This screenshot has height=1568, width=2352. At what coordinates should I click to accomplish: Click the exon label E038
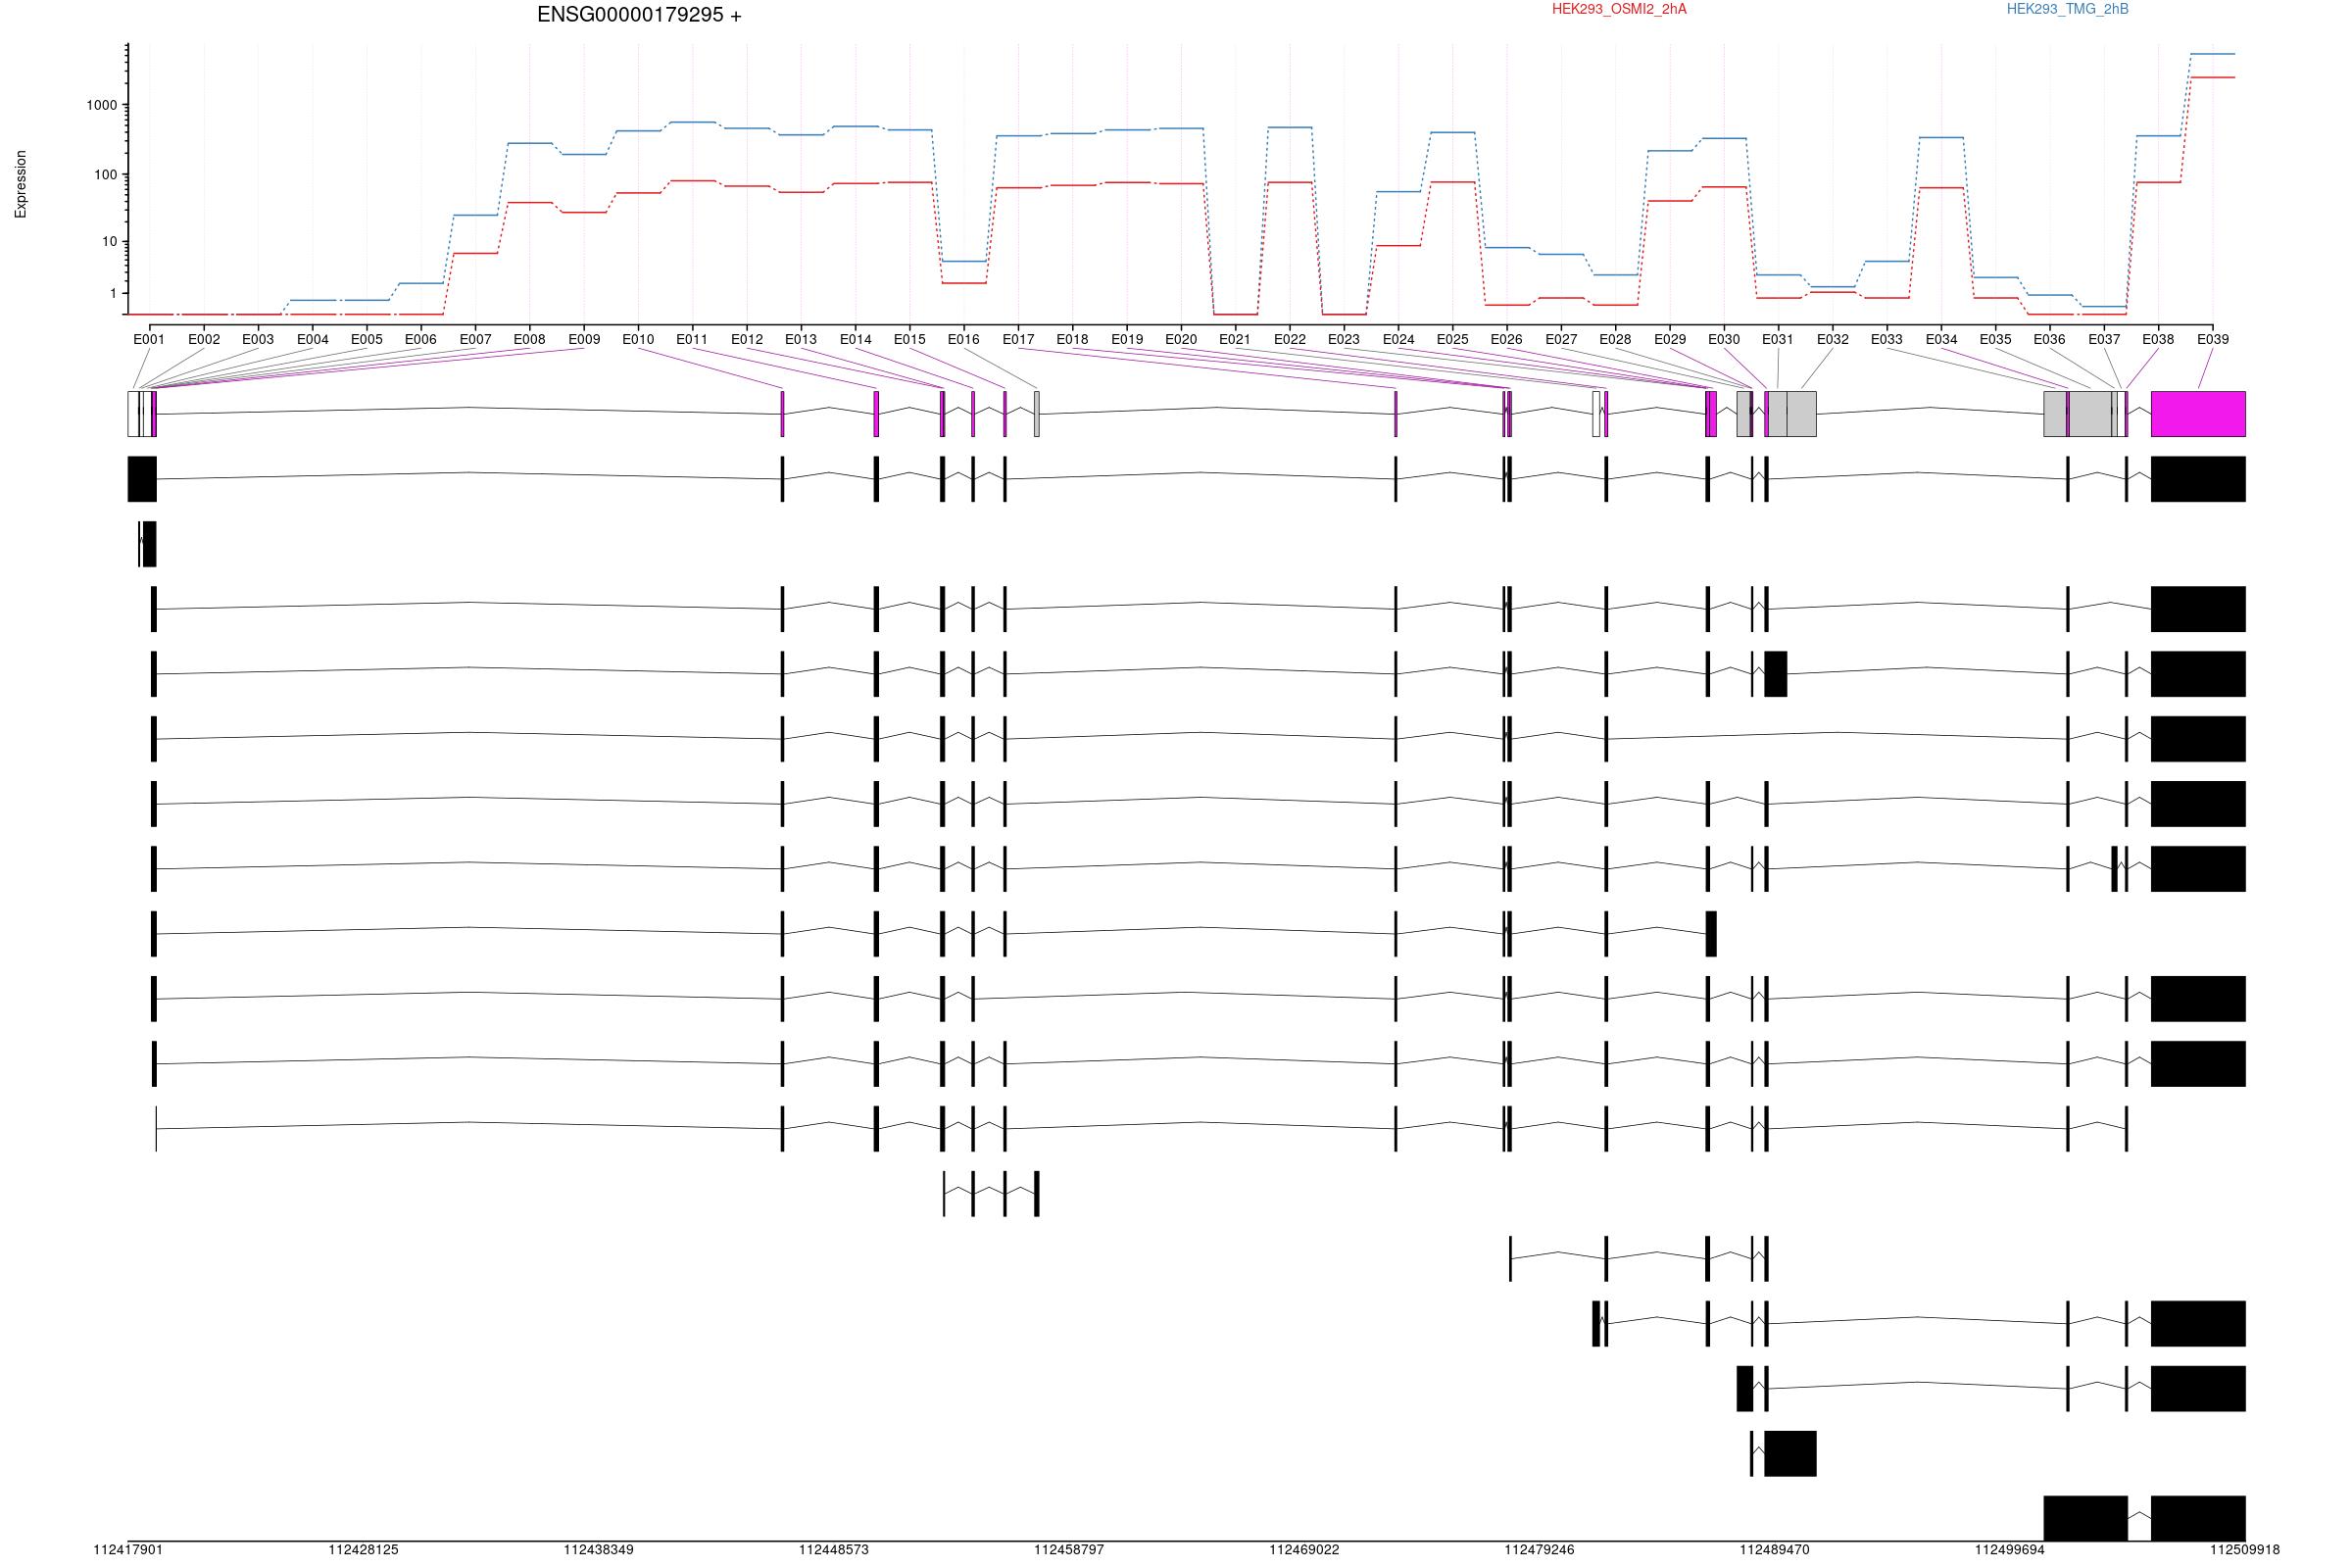(x=2159, y=339)
